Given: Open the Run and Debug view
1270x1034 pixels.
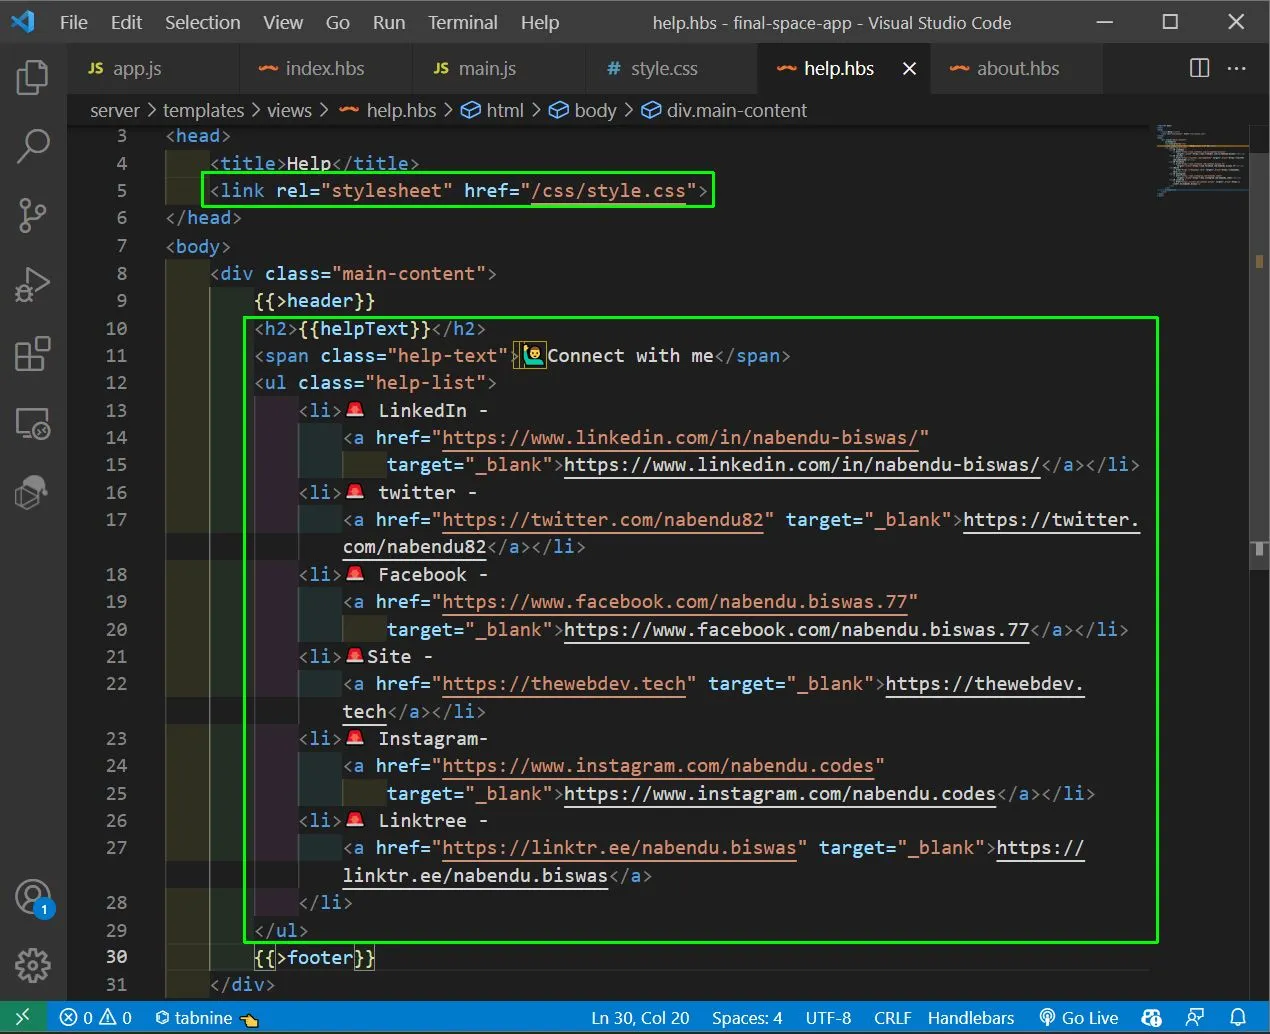Looking at the screenshot, I should [x=32, y=285].
